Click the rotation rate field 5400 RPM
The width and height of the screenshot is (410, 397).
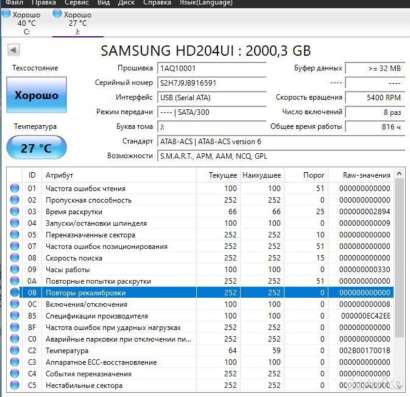click(x=375, y=97)
